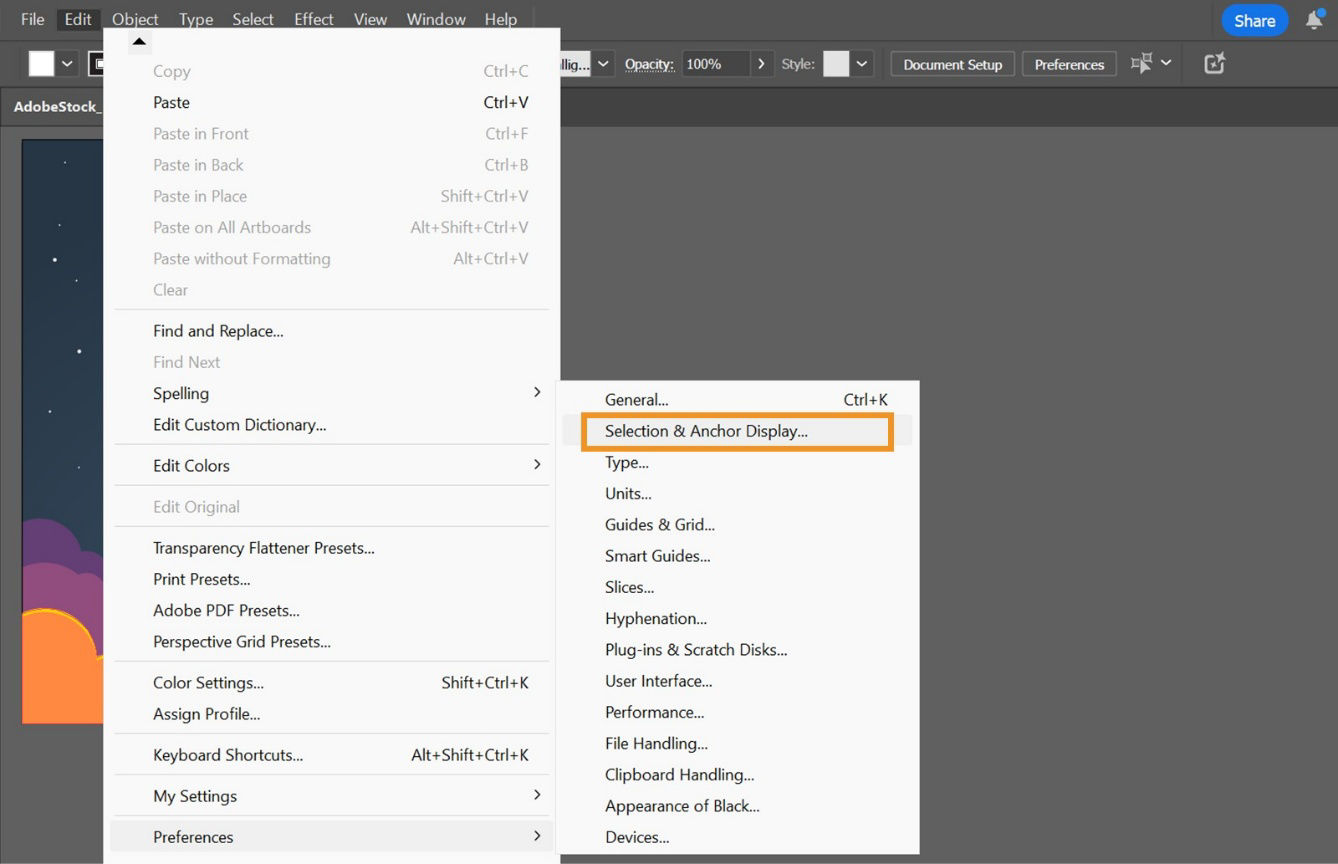Click the Document Setup button
The image size is (1338, 864).
point(951,63)
